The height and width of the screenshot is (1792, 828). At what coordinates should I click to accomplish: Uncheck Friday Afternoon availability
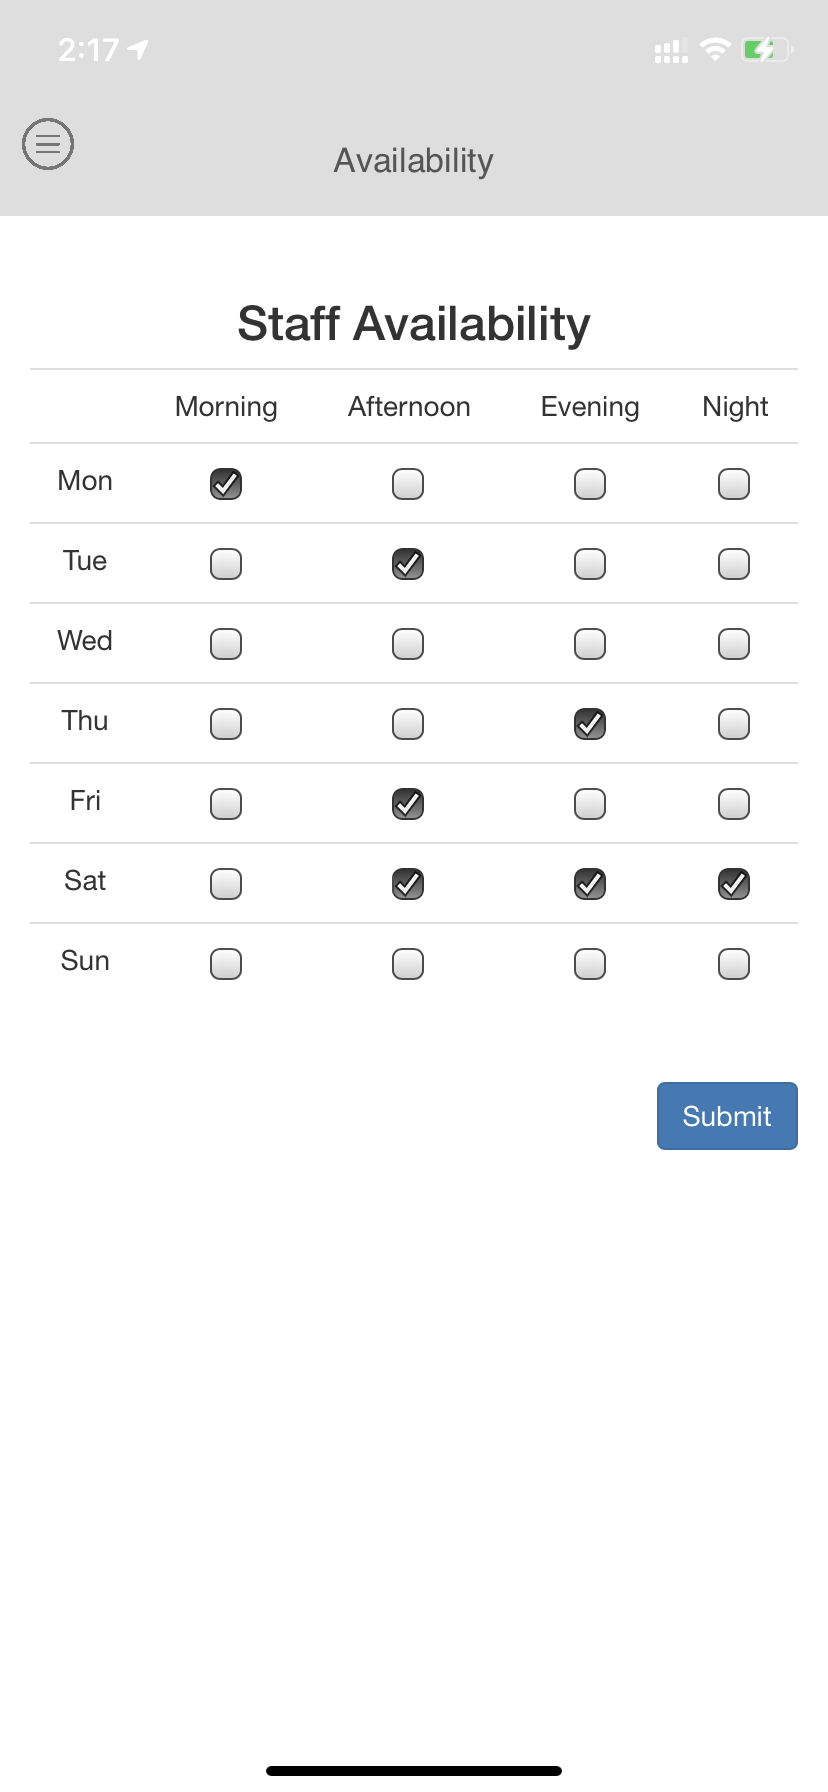point(408,804)
